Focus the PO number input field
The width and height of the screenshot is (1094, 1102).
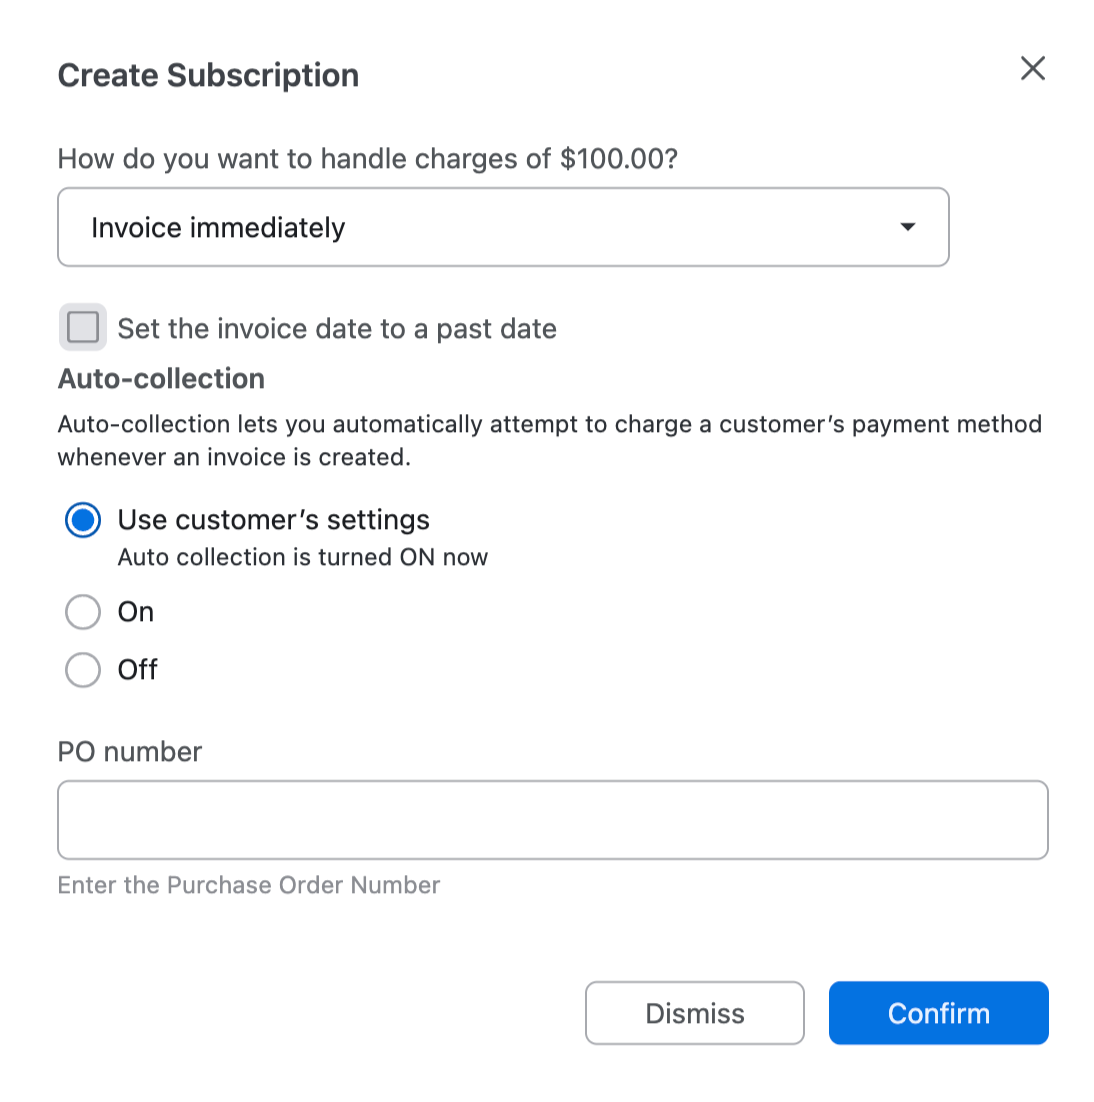[552, 820]
